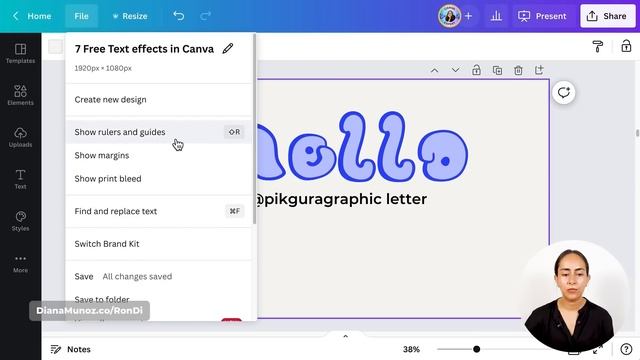The height and width of the screenshot is (360, 640).
Task: Select the Text tool in sidebar
Action: click(x=20, y=179)
